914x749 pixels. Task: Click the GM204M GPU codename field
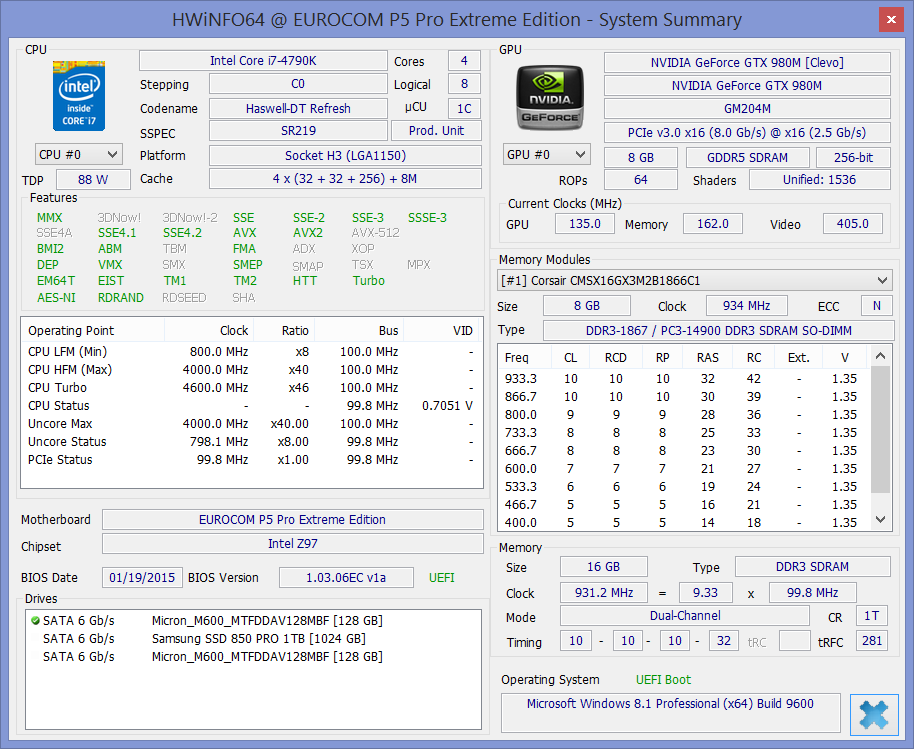pyautogui.click(x=747, y=108)
